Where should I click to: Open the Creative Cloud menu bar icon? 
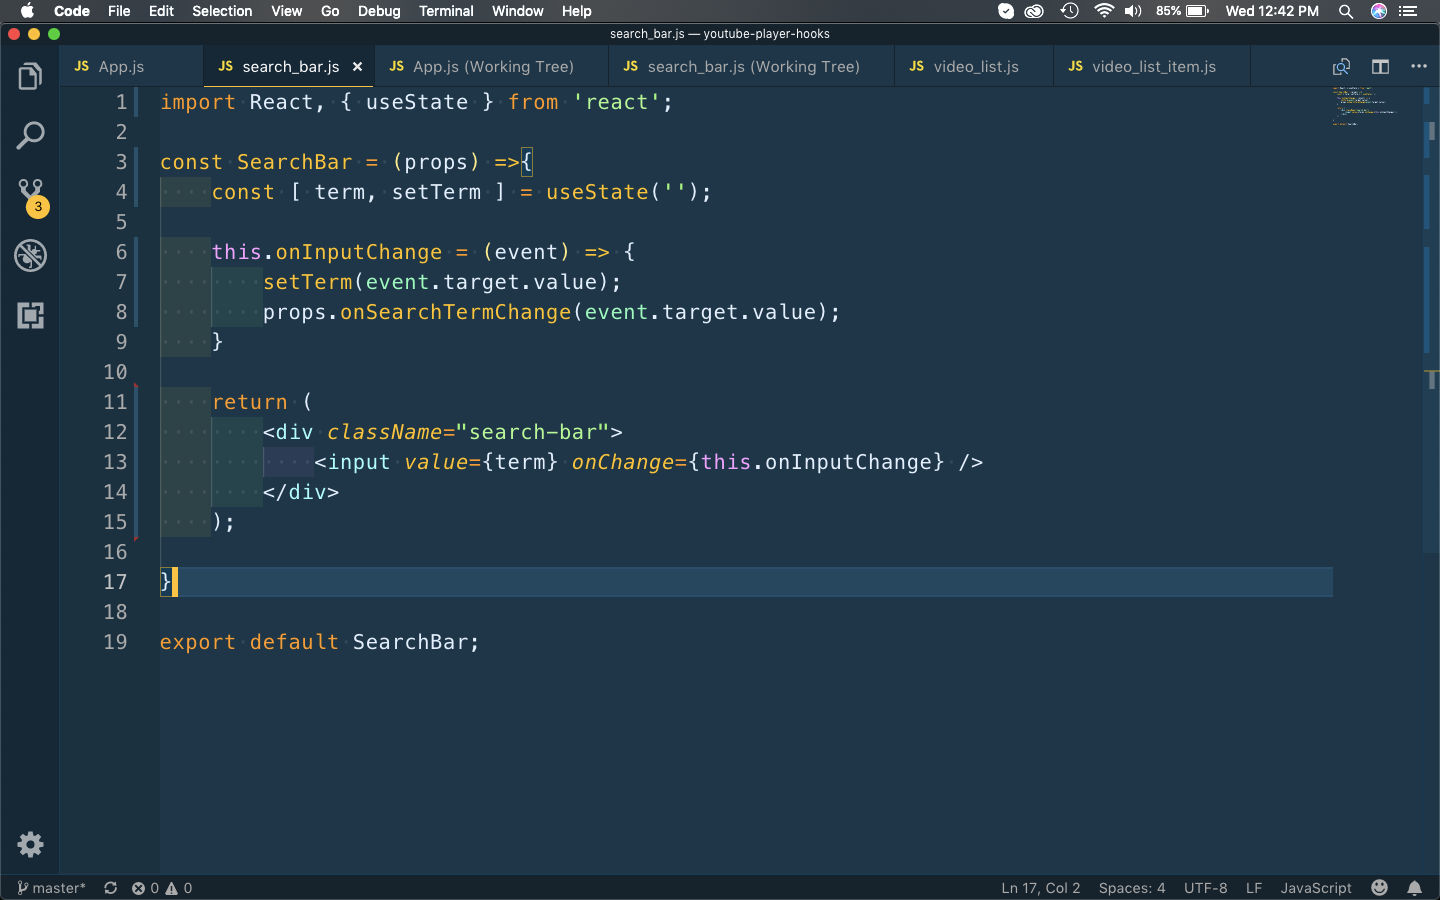1035,11
